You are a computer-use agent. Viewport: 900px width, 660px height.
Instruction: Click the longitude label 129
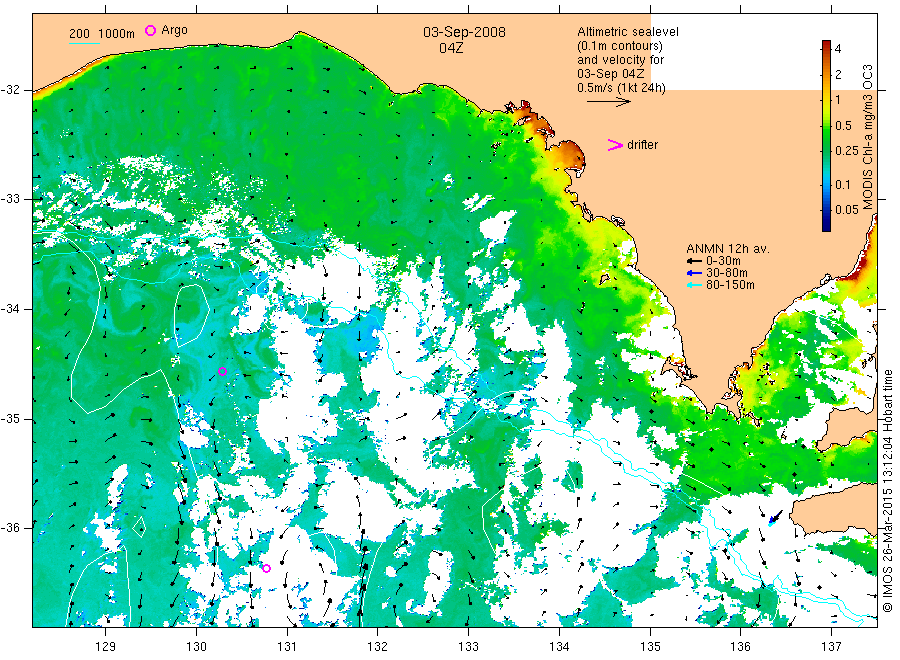point(106,647)
